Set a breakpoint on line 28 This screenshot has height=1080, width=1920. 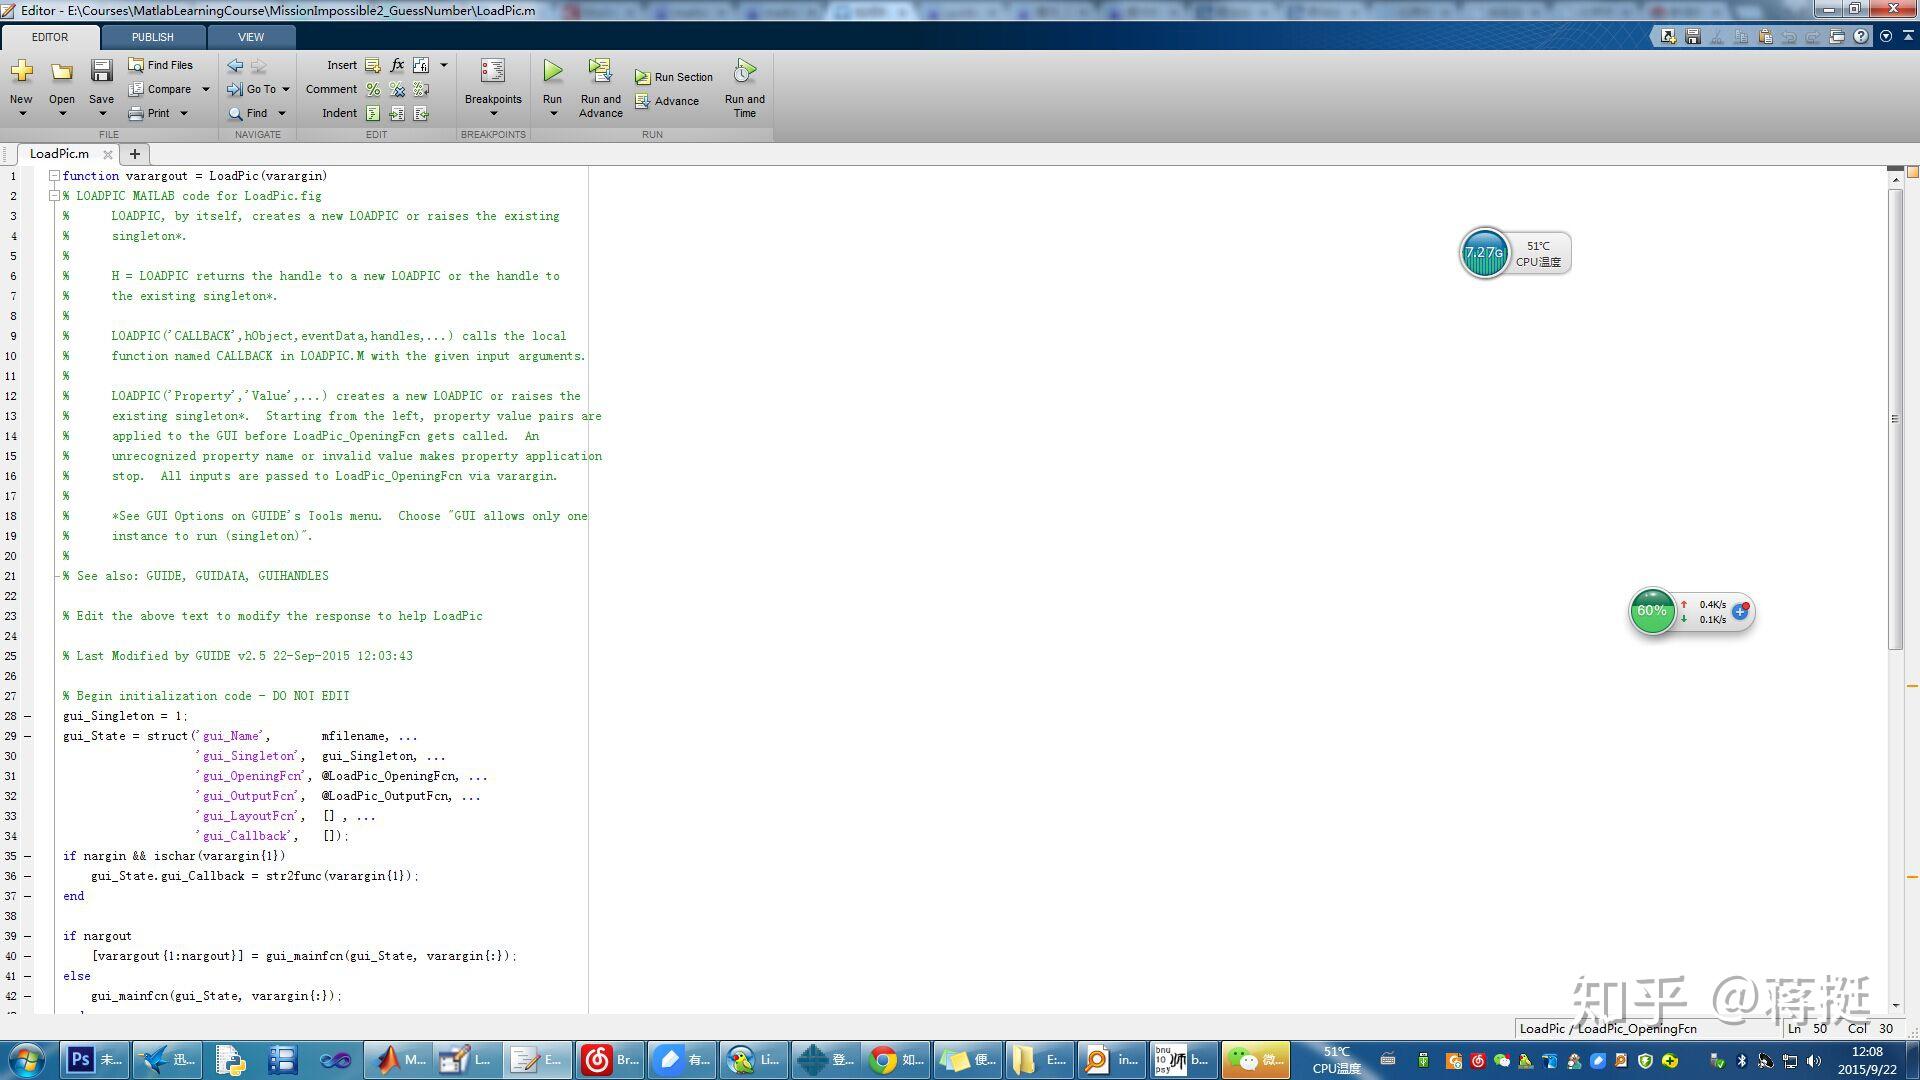27,716
